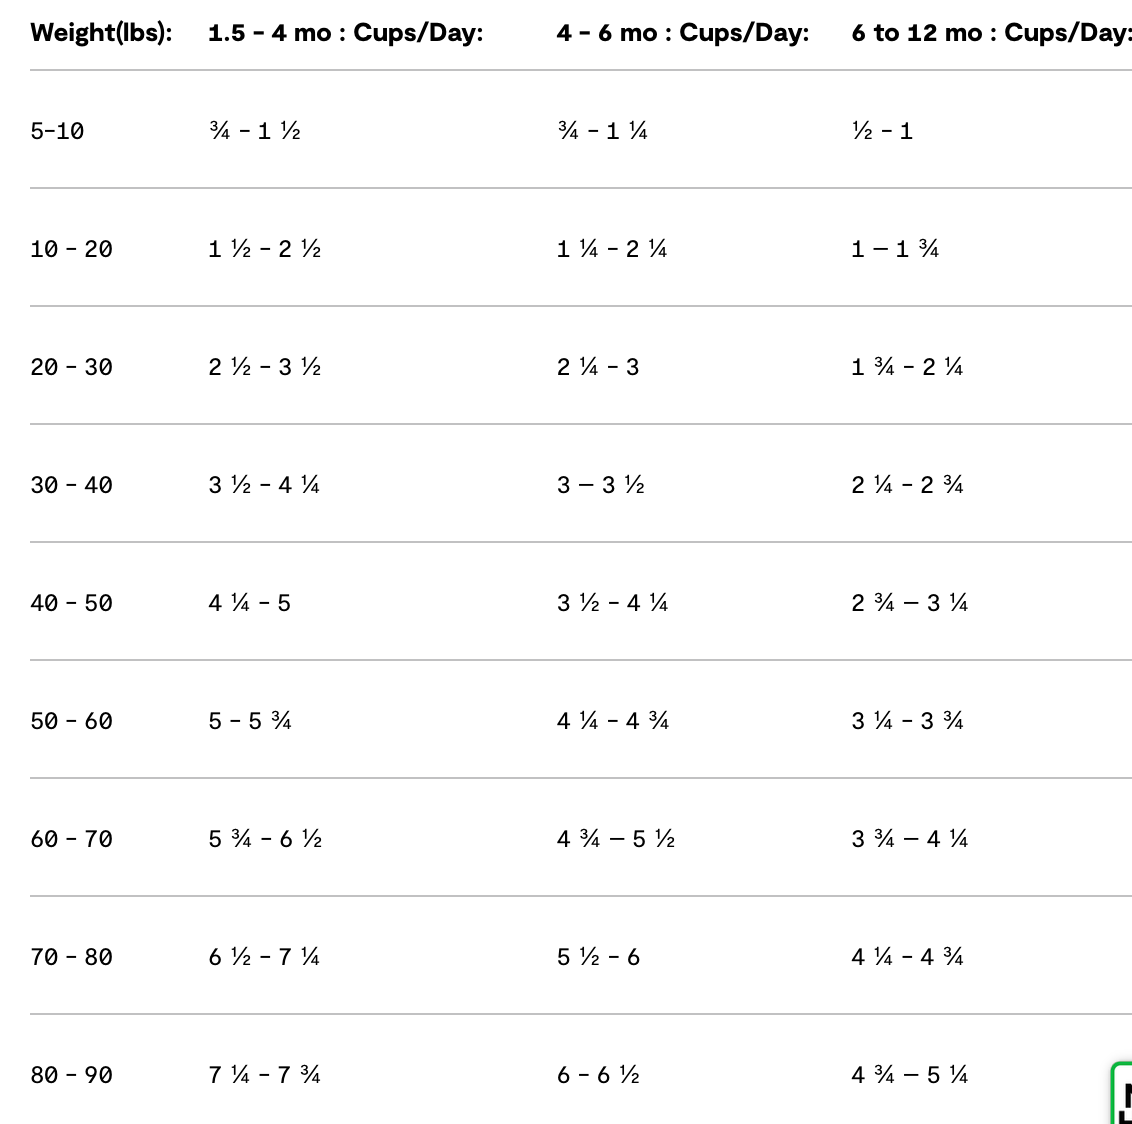Screen dimensions: 1132x1124
Task: Click 1.5-4 mo value for 5-10 lbs
Action: coord(254,131)
